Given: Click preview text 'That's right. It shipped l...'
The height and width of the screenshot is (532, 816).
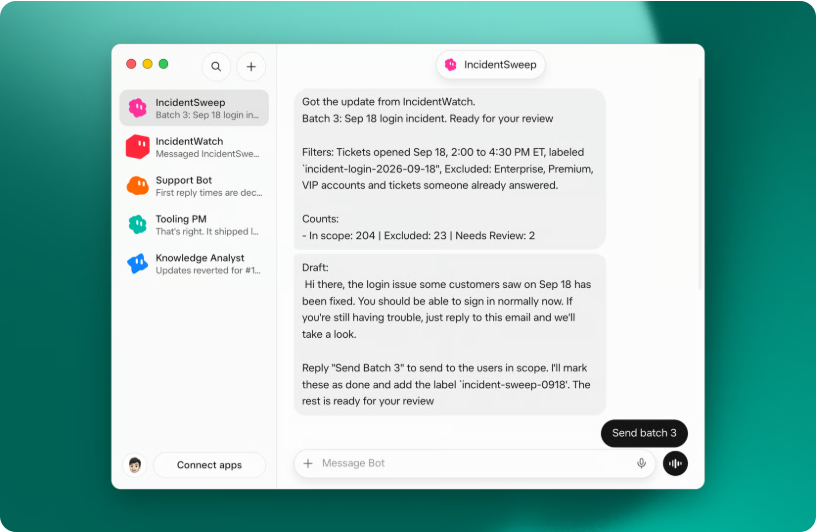Looking at the screenshot, I should (x=207, y=232).
